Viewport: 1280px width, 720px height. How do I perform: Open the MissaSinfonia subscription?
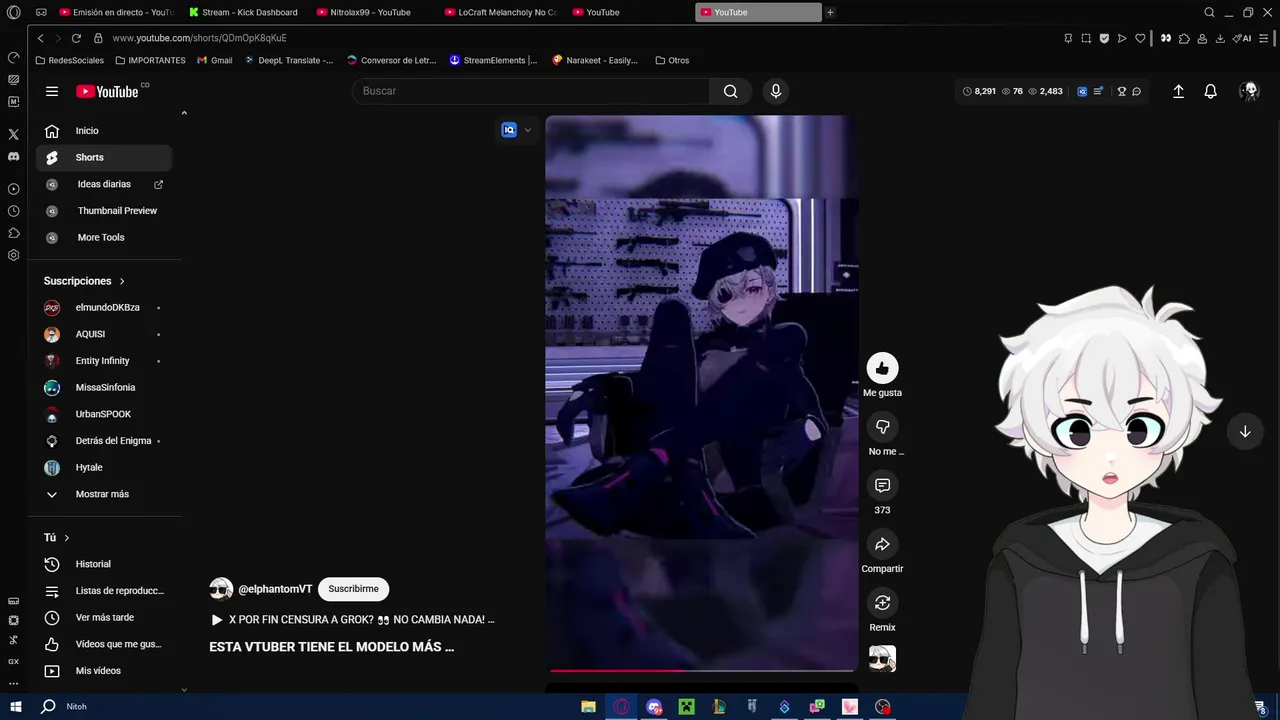(x=104, y=388)
